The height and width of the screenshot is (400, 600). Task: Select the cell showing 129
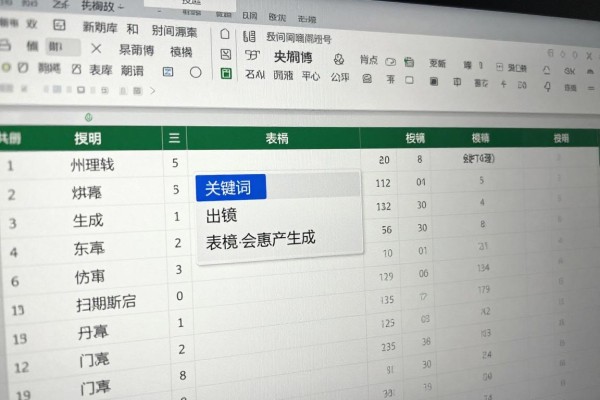(386, 276)
